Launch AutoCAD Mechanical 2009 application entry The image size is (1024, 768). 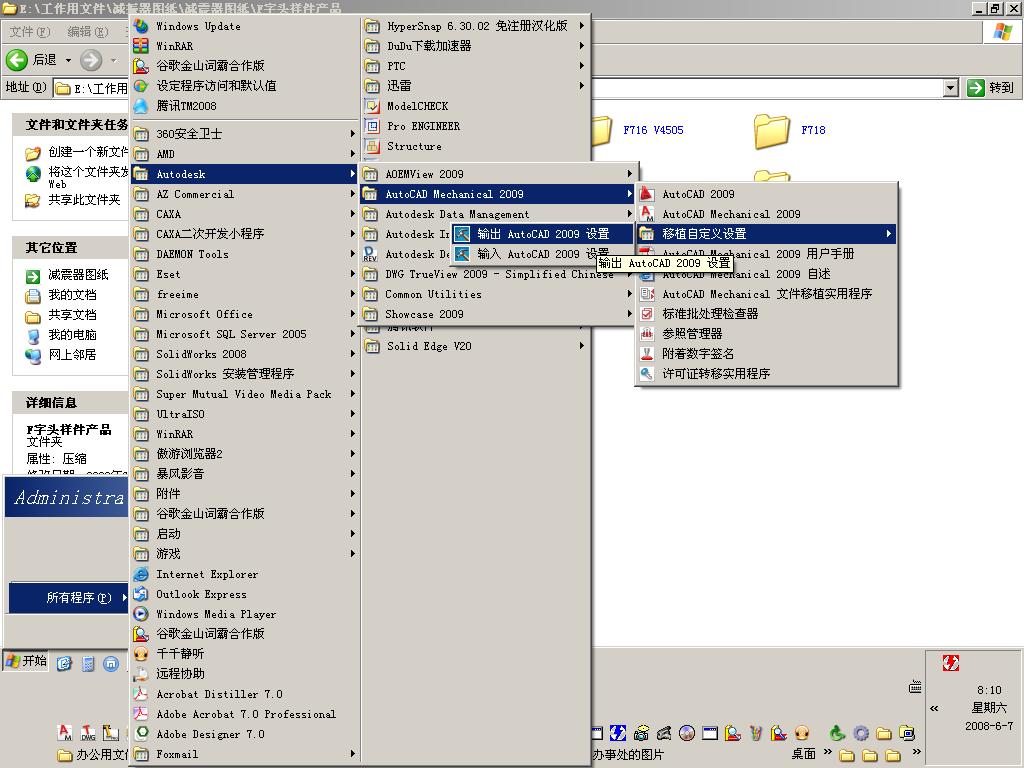765,214
